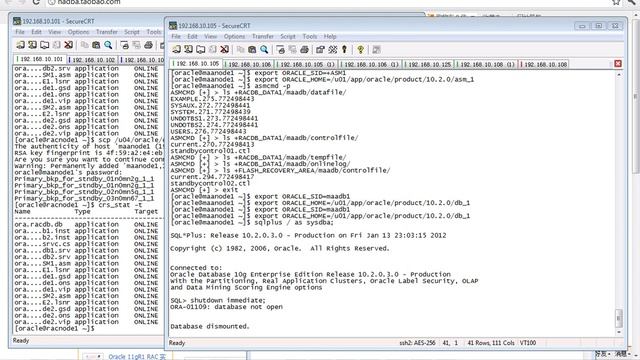Open Transfer menu in 192.168.10.101 window
Viewport: 640px width, 360px height.
107,32
